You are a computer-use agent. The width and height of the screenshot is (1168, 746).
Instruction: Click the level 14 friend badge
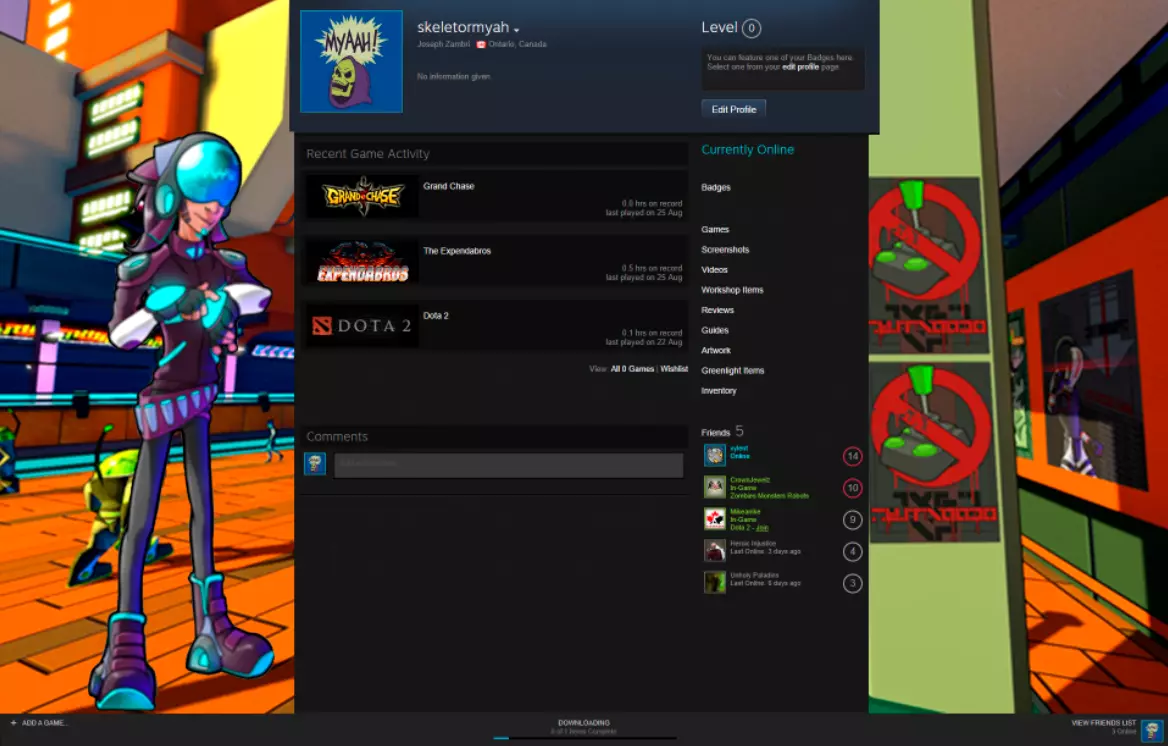853,456
